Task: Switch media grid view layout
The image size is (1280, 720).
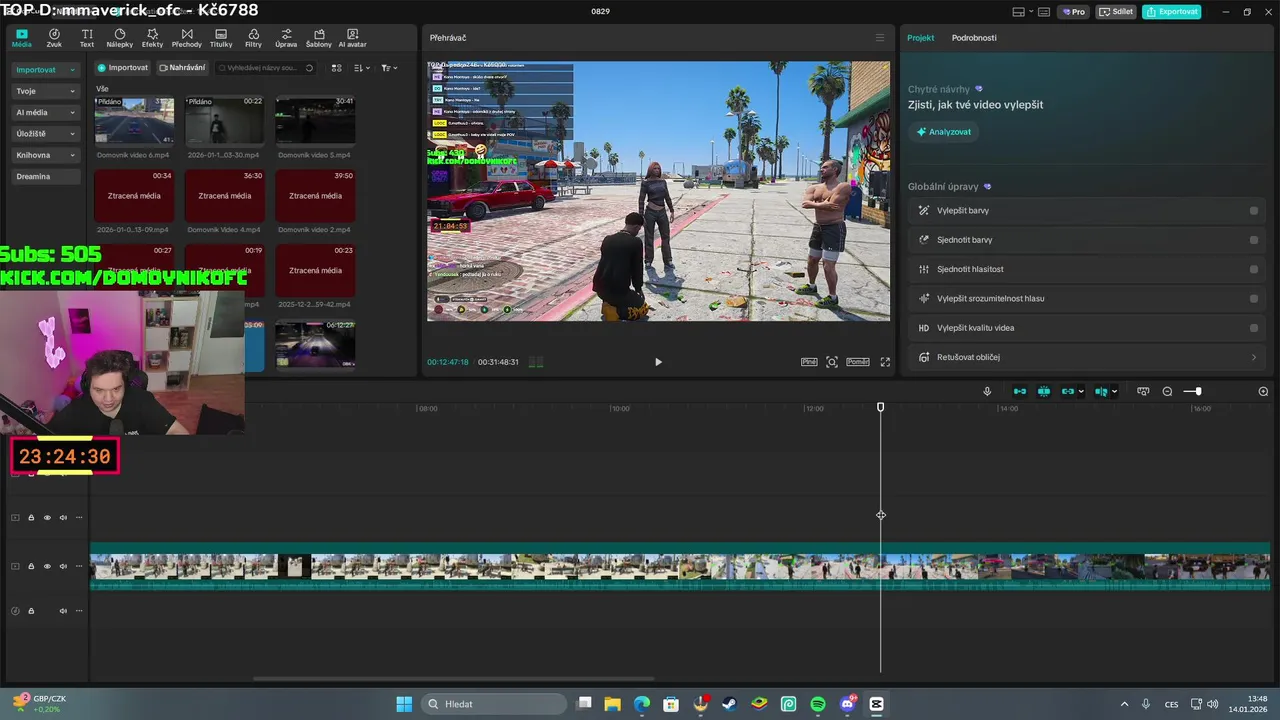Action: point(336,68)
